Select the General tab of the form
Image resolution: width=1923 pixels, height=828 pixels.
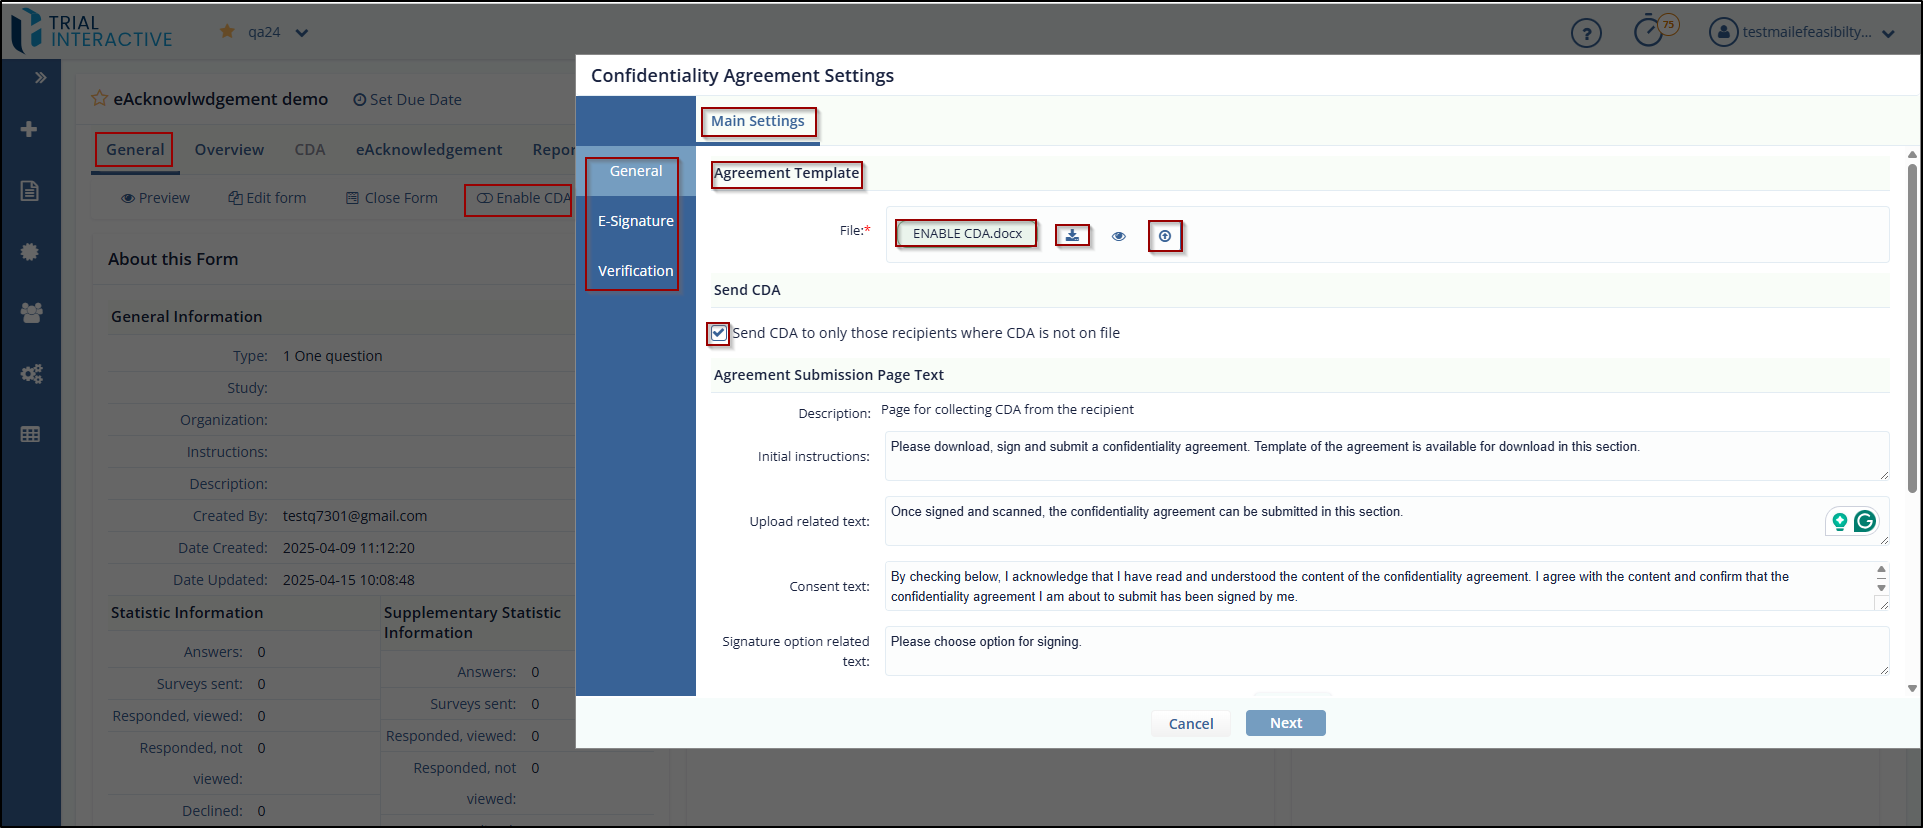tap(135, 150)
